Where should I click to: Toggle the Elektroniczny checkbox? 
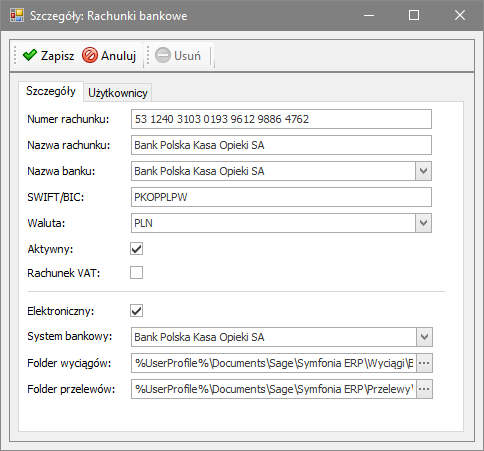point(136,311)
